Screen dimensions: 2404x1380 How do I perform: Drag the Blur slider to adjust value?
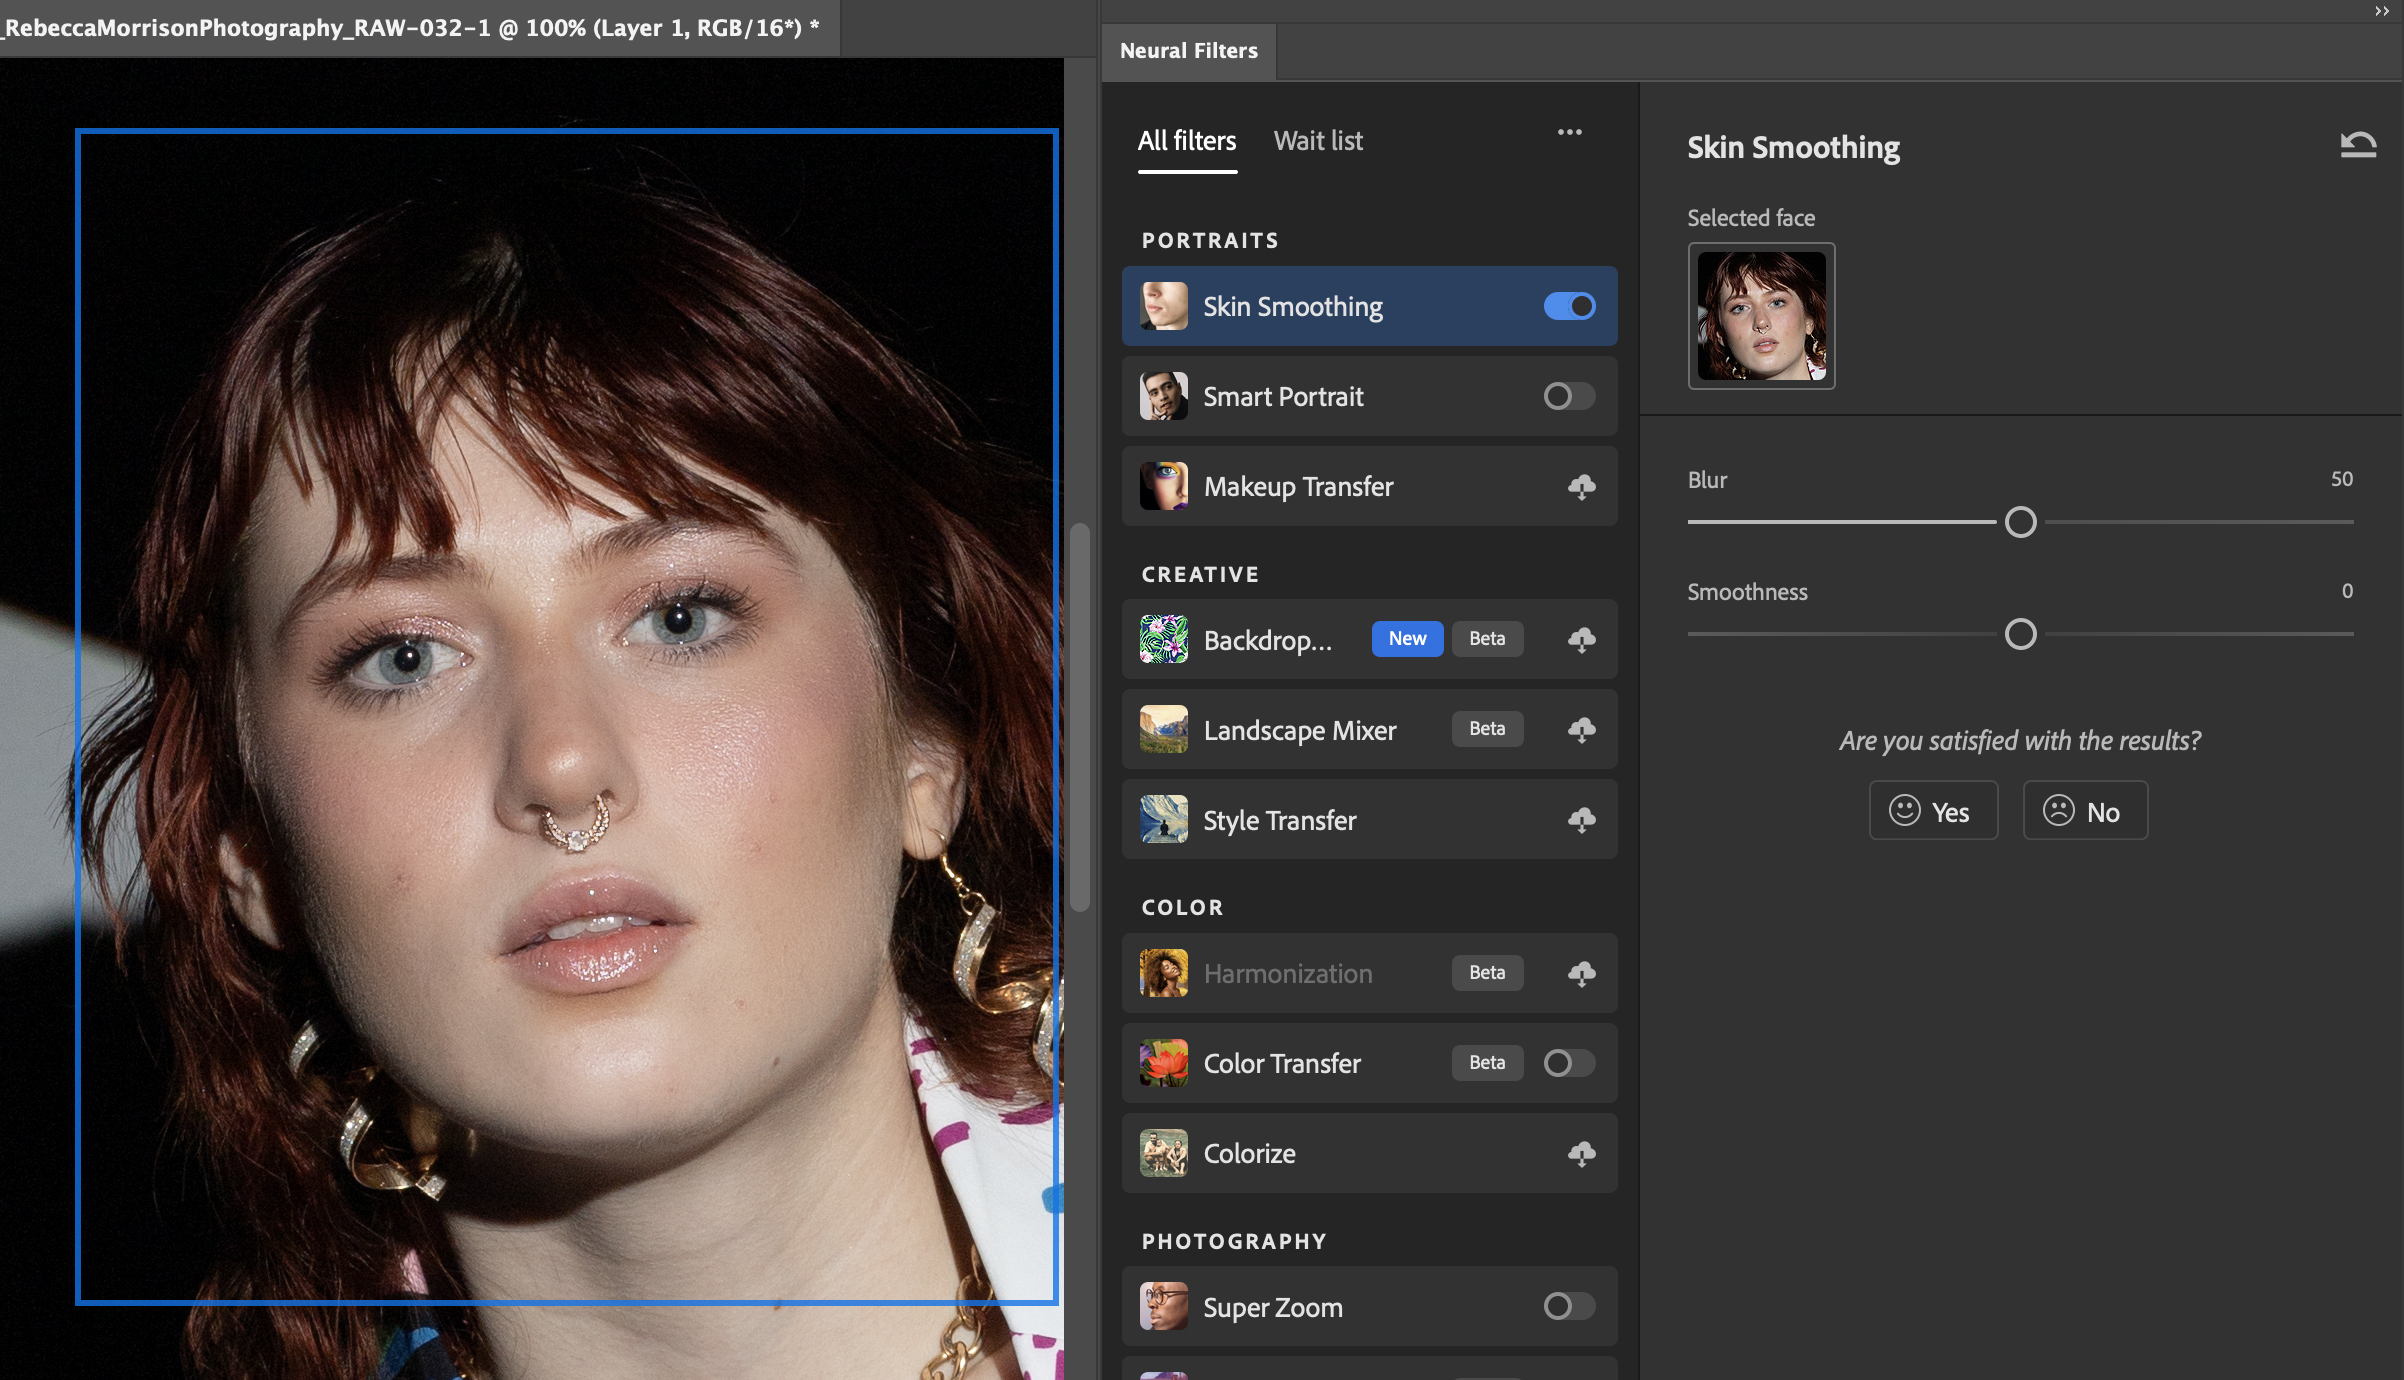click(x=2019, y=523)
